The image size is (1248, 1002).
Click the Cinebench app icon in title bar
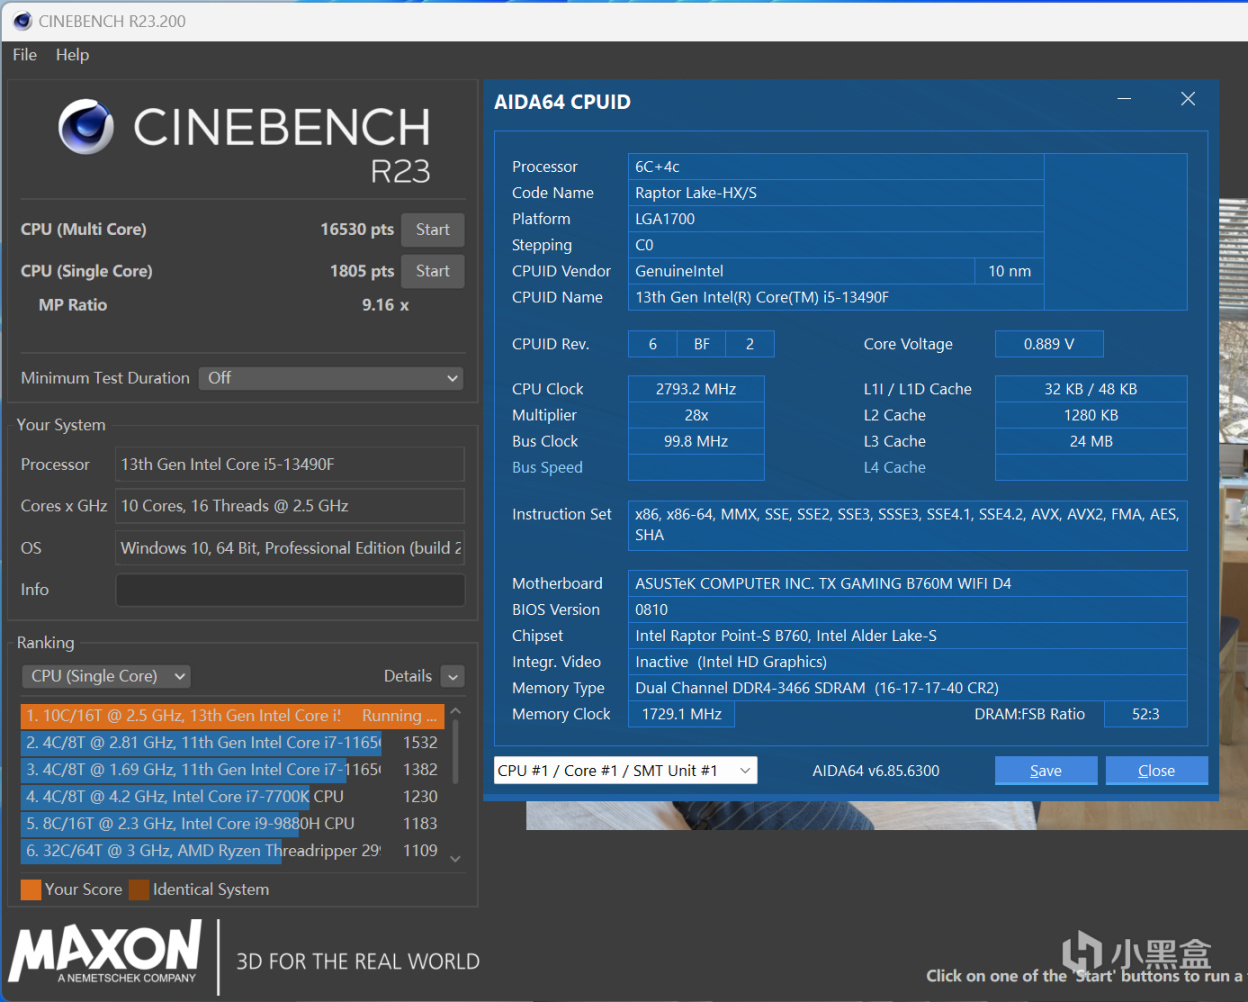(22, 21)
